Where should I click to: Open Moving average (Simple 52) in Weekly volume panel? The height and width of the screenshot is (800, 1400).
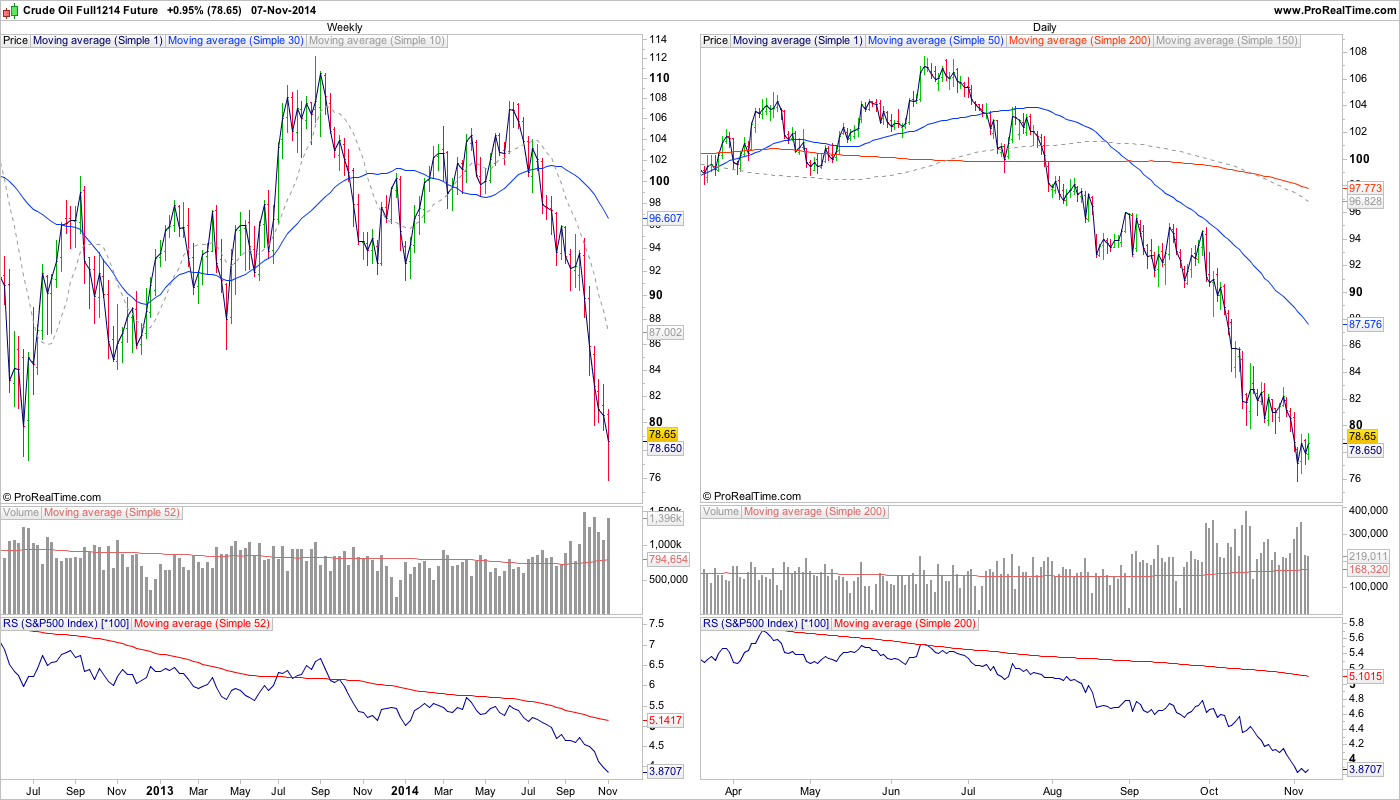pyautogui.click(x=112, y=512)
